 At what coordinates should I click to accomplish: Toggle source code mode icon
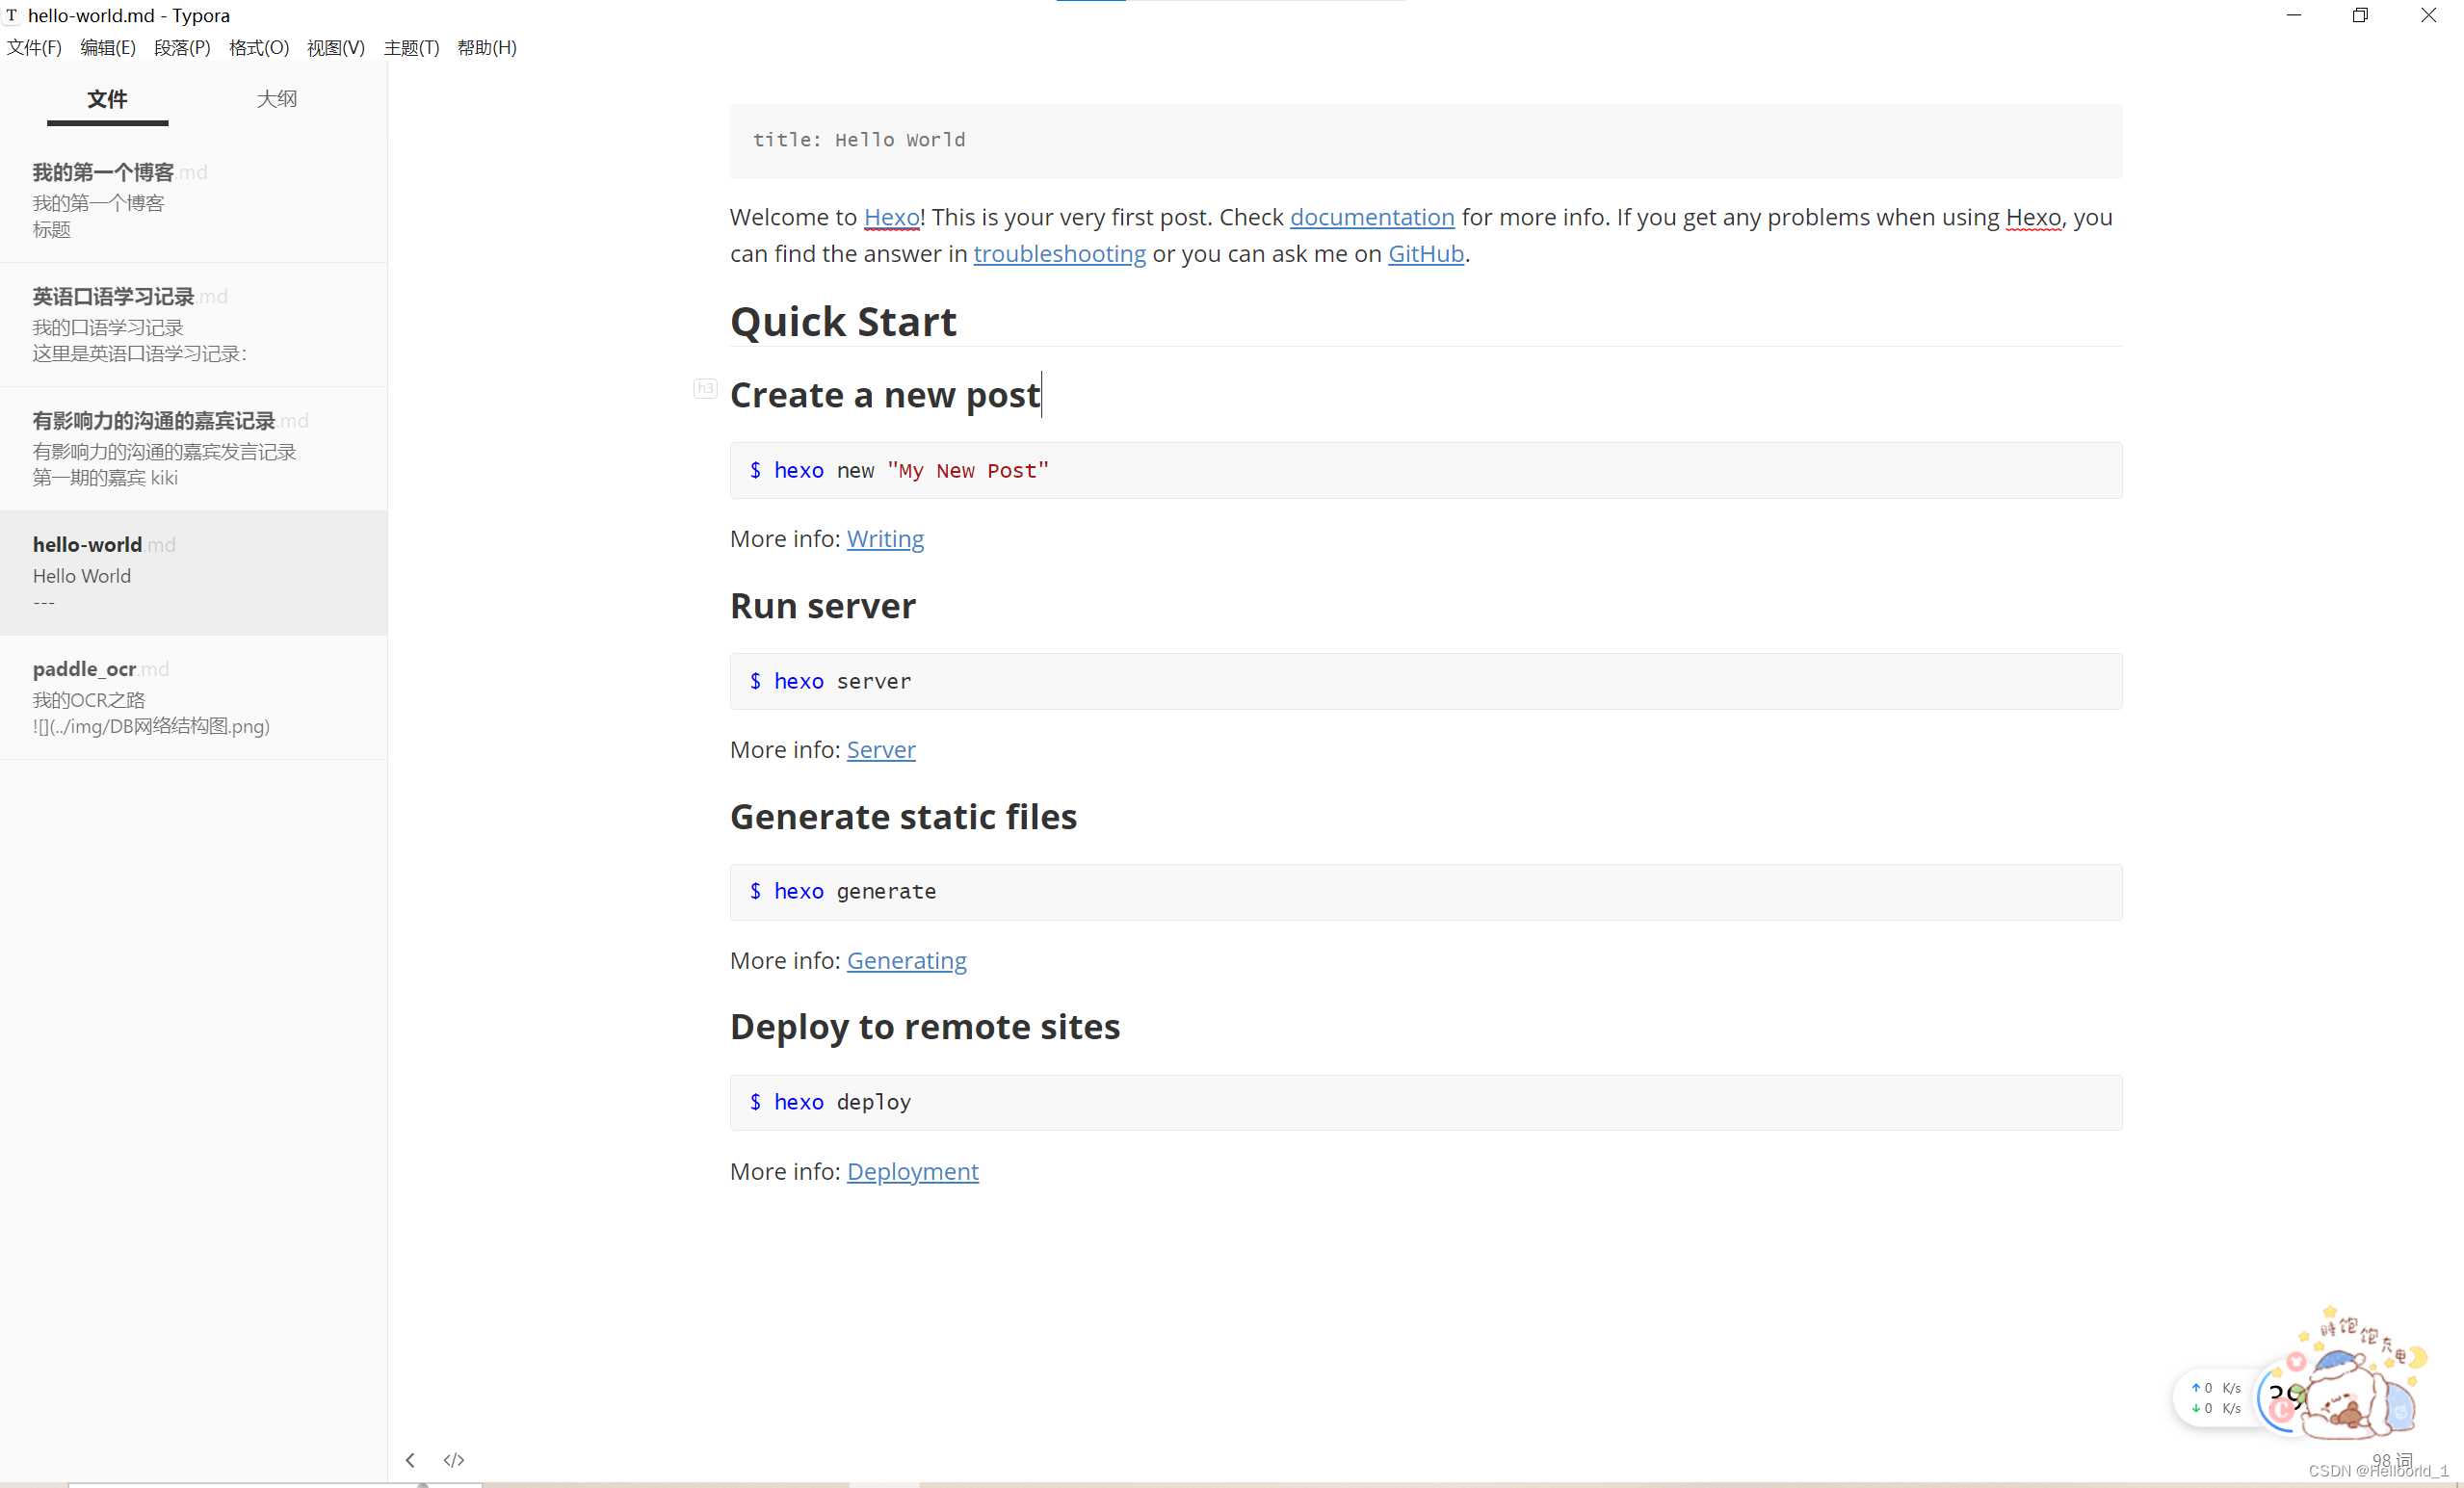(x=454, y=1460)
